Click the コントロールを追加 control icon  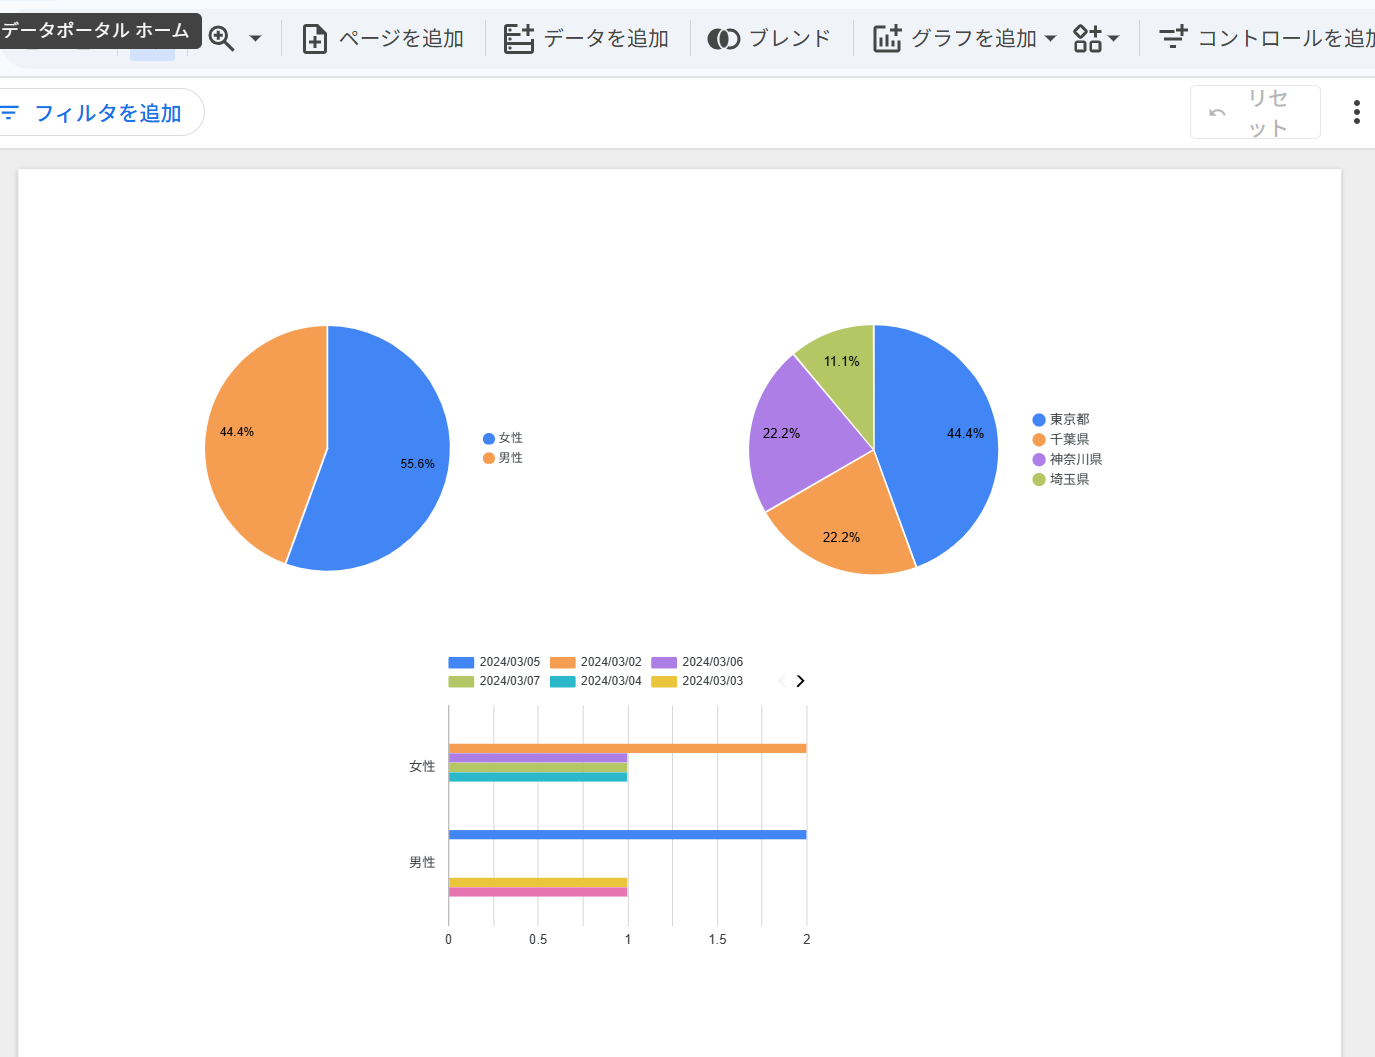pyautogui.click(x=1173, y=38)
